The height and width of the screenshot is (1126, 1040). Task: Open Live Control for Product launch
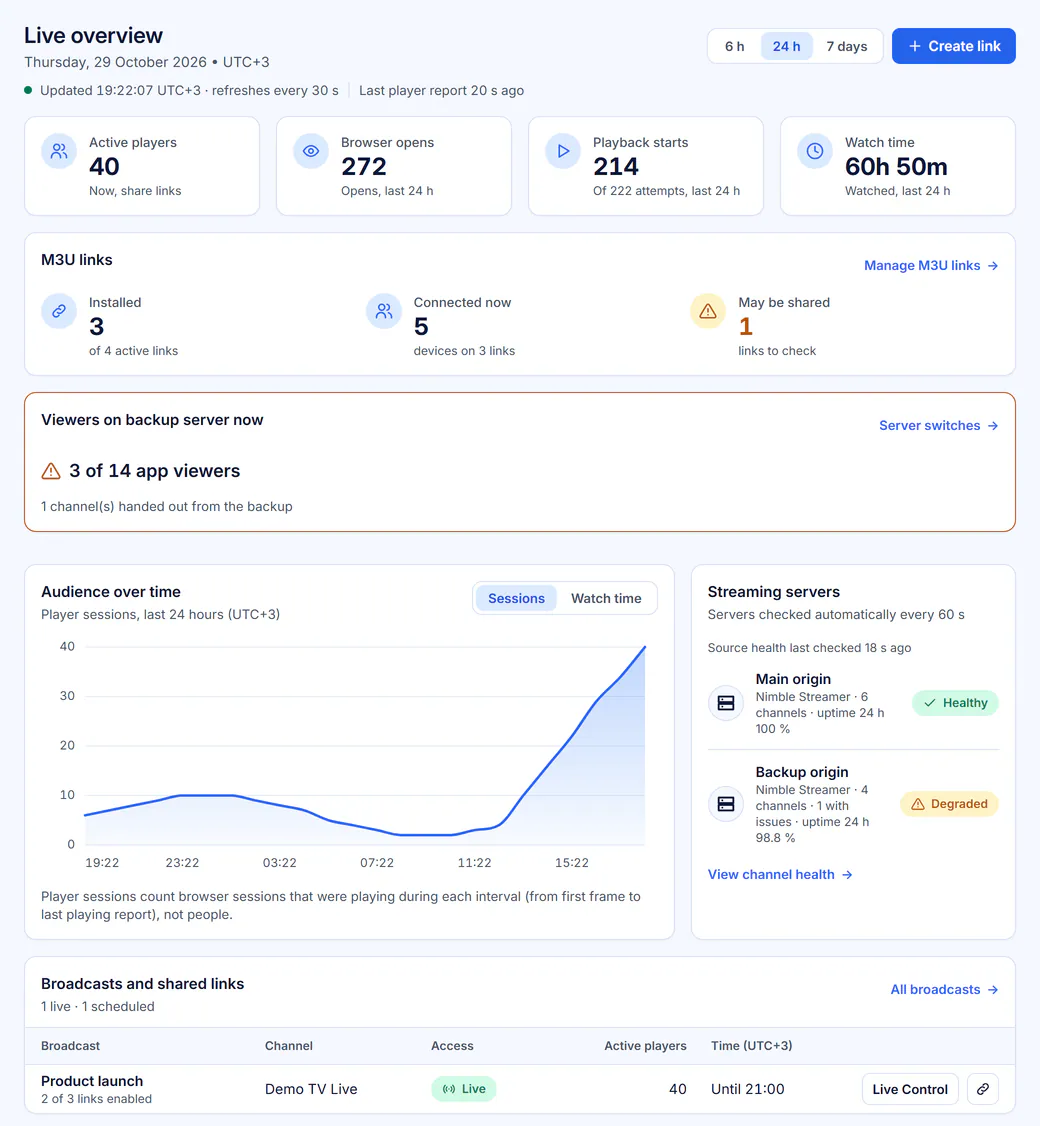click(910, 1089)
